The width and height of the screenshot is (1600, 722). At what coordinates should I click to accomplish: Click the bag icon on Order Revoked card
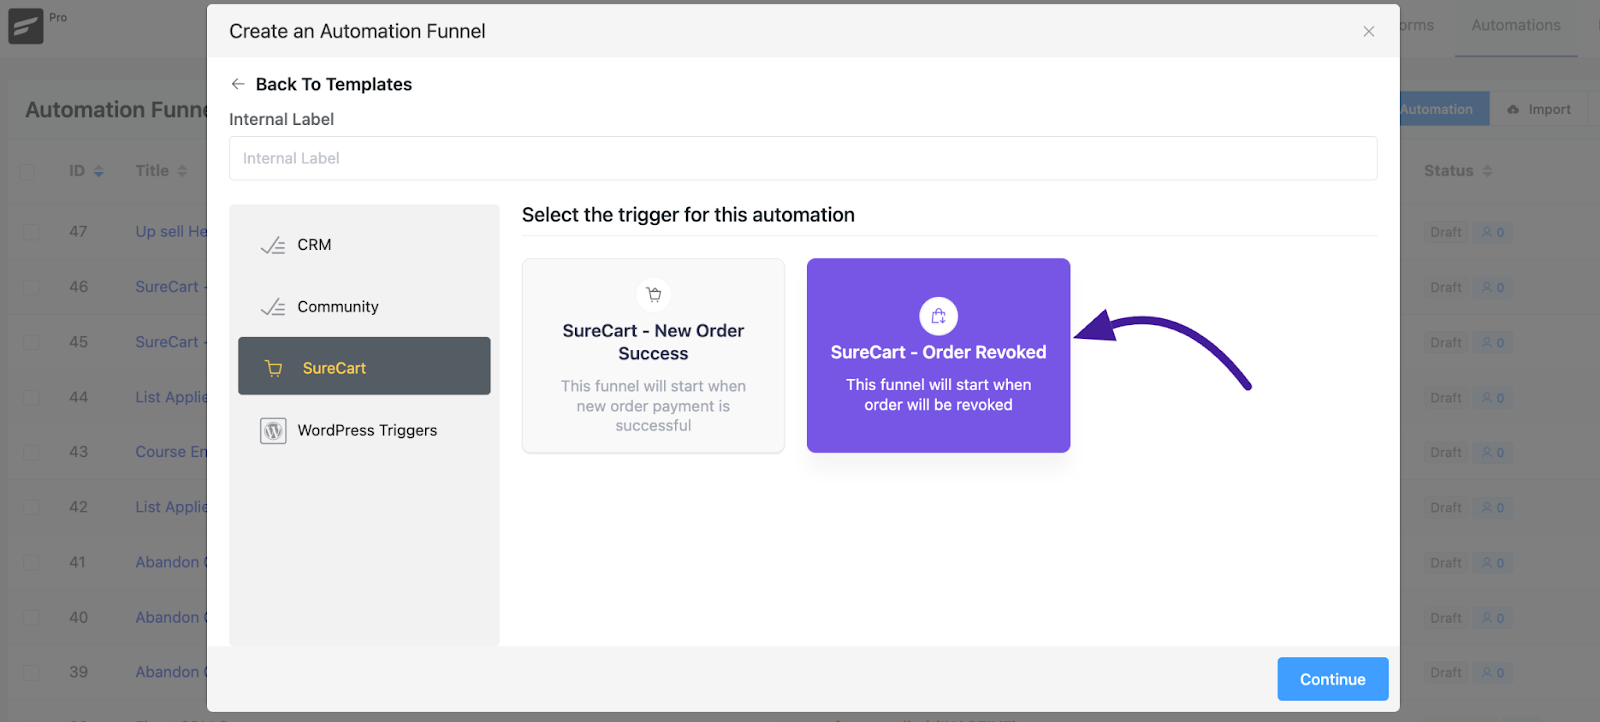[x=938, y=316]
